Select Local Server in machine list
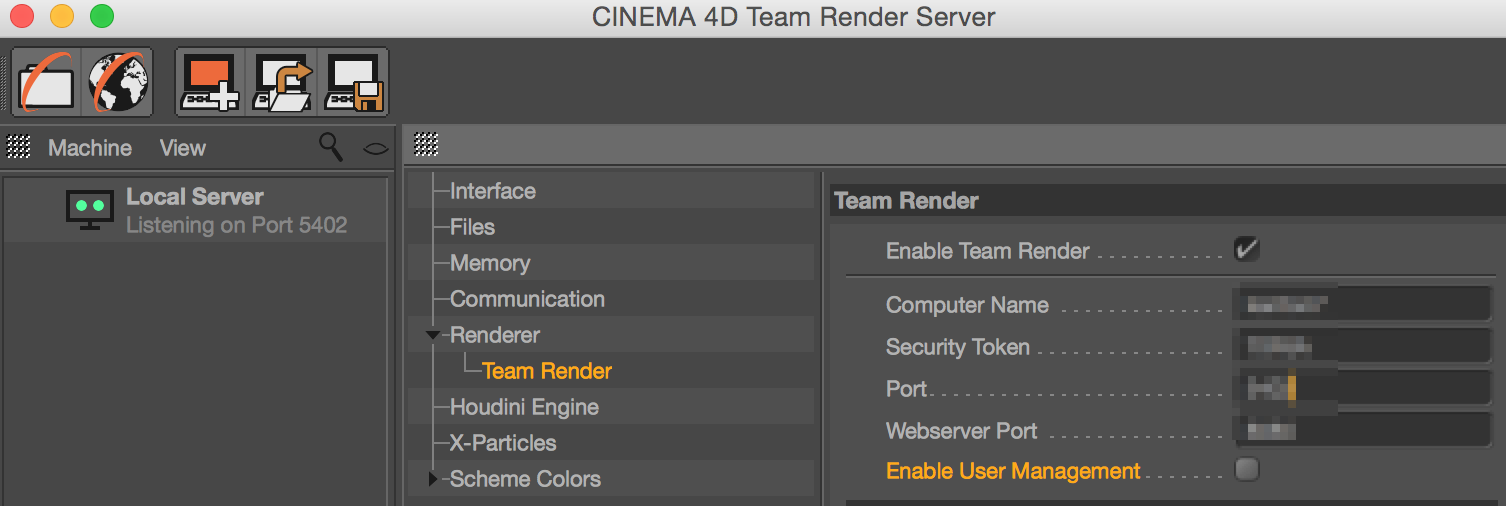This screenshot has width=1506, height=506. (195, 210)
